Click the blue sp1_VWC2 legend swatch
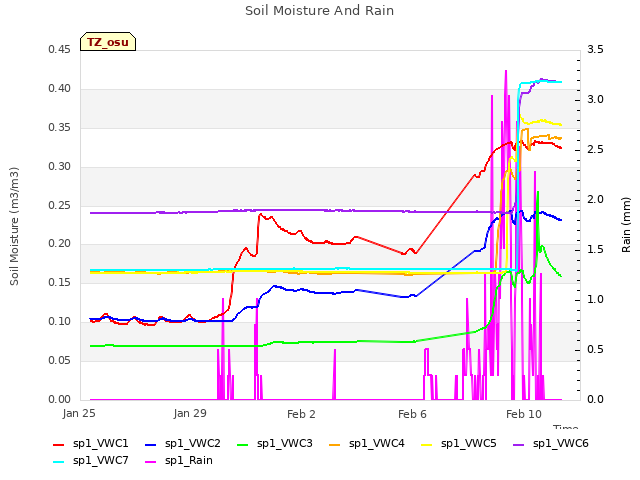 [x=151, y=445]
